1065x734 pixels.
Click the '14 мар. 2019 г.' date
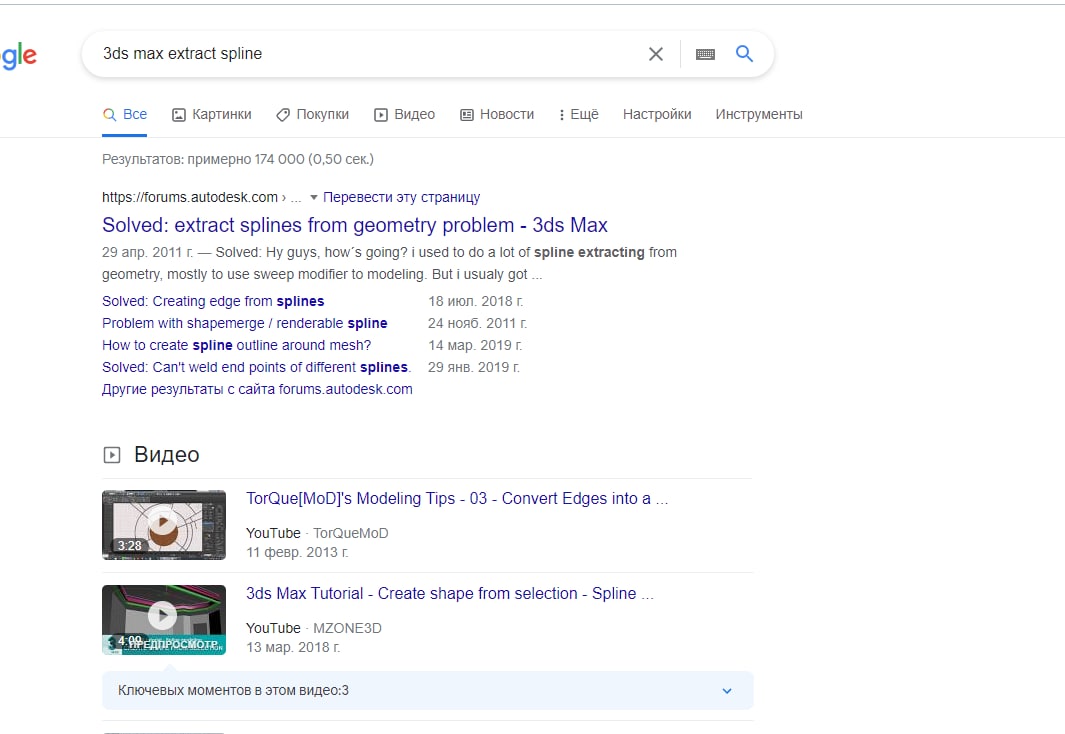(x=475, y=345)
